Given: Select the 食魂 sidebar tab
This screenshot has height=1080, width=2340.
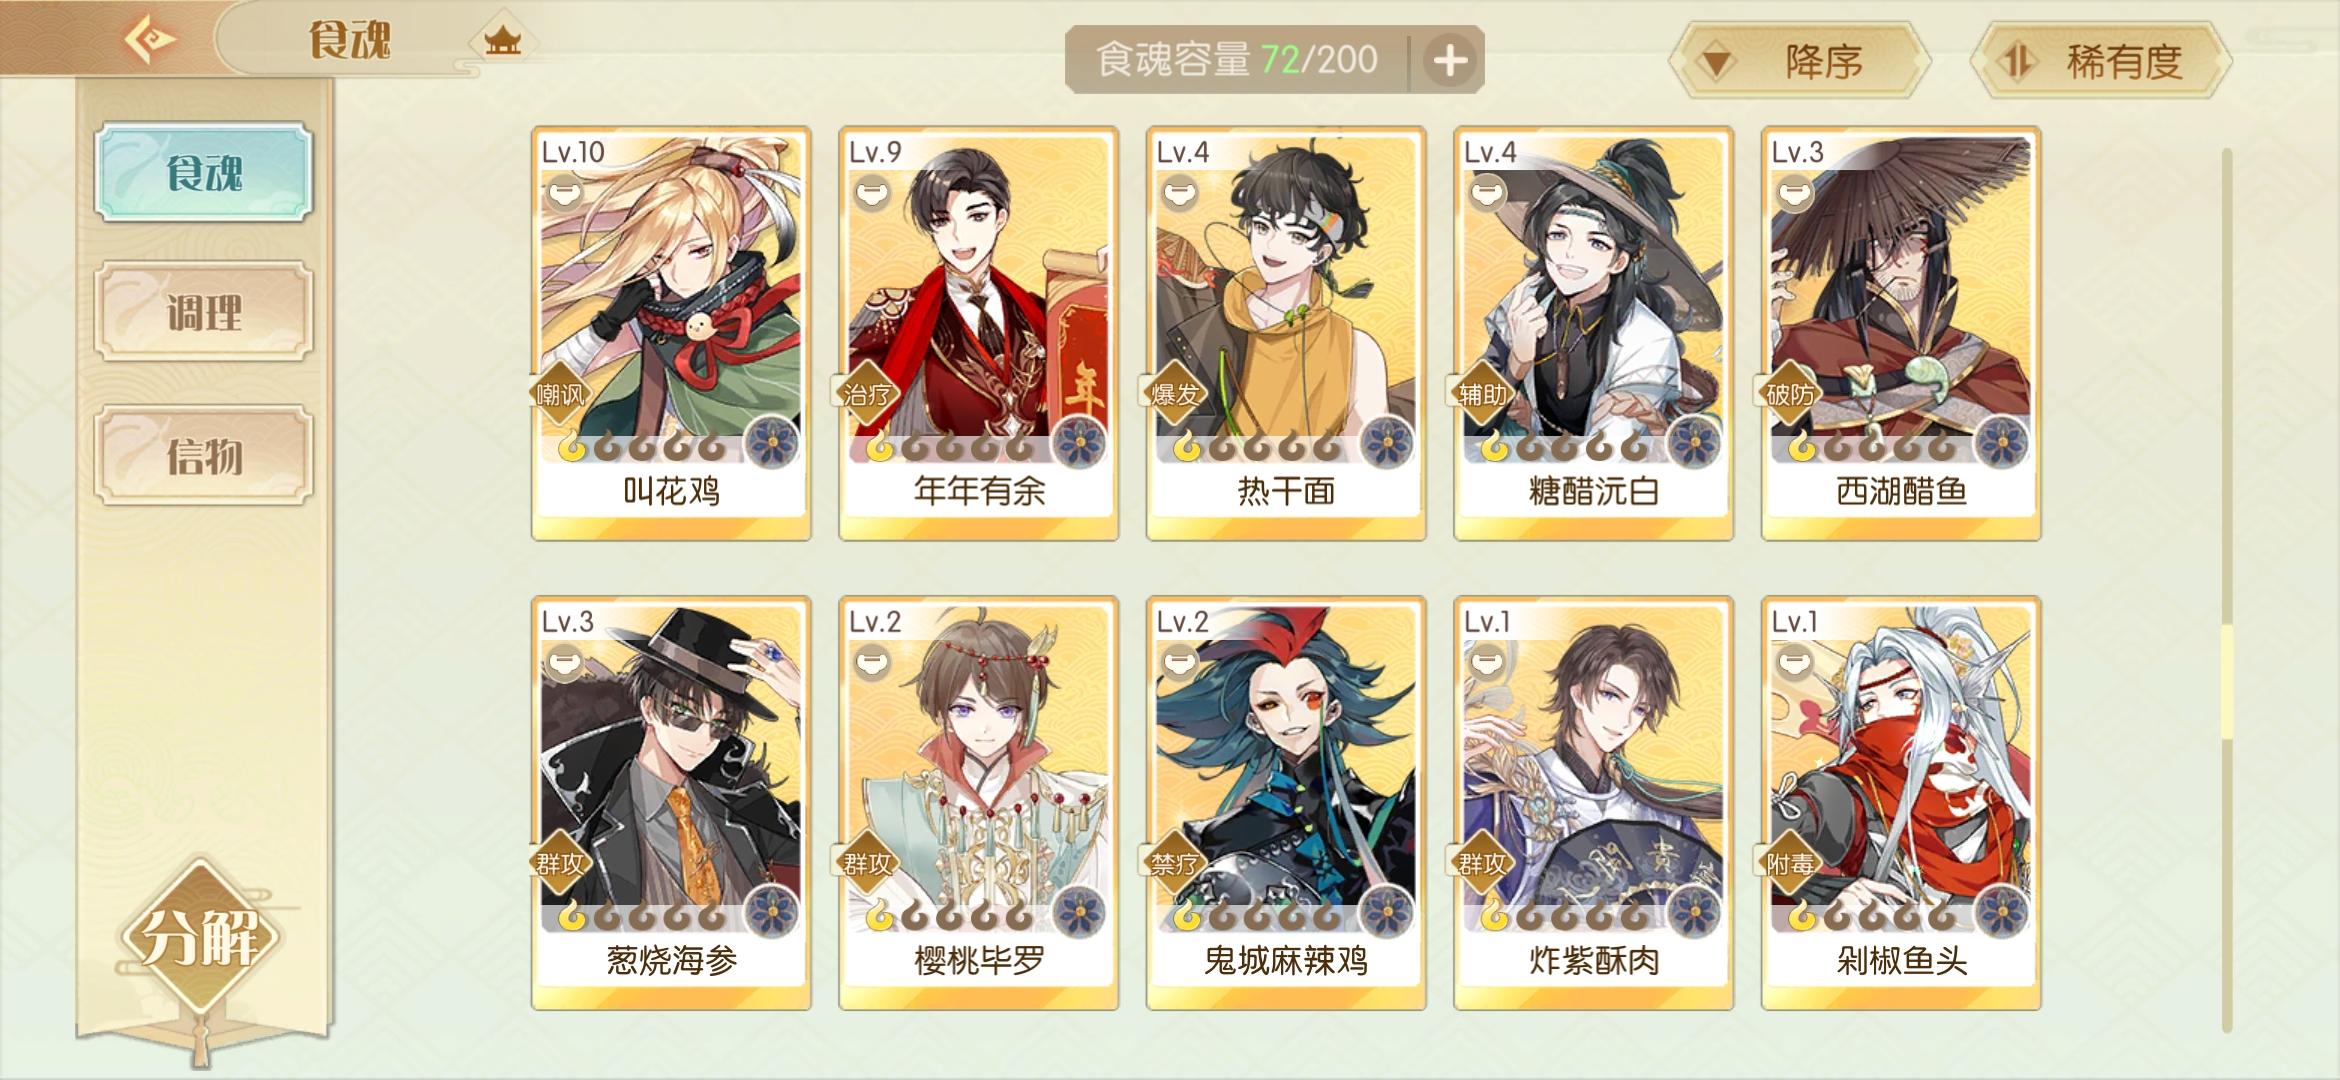Looking at the screenshot, I should [x=204, y=172].
